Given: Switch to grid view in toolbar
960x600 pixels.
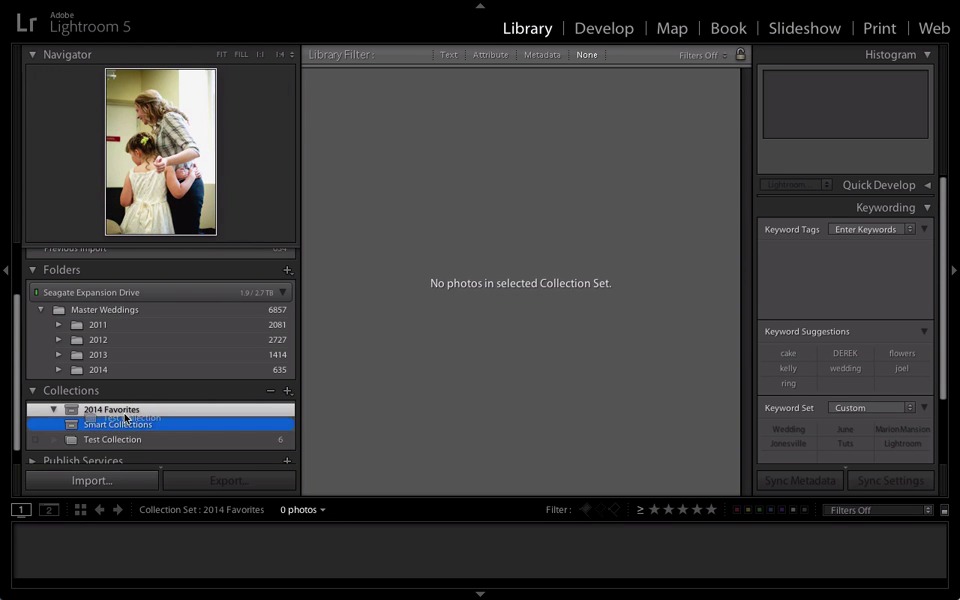Looking at the screenshot, I should click(80, 510).
